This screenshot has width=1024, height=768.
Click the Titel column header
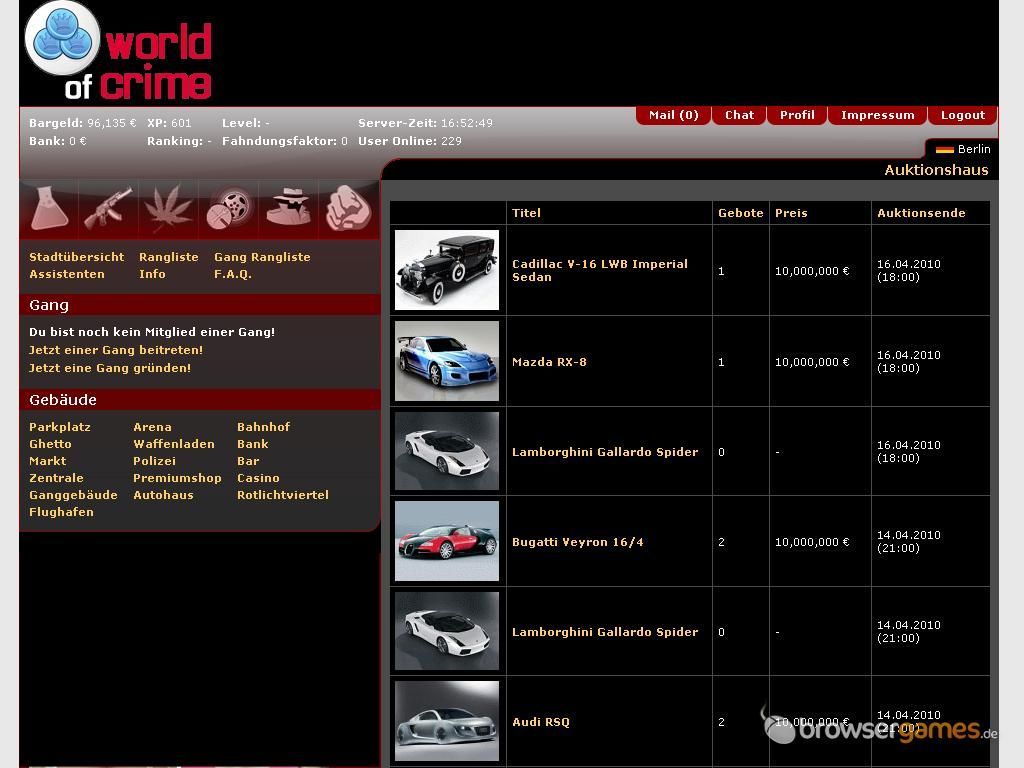coord(526,213)
